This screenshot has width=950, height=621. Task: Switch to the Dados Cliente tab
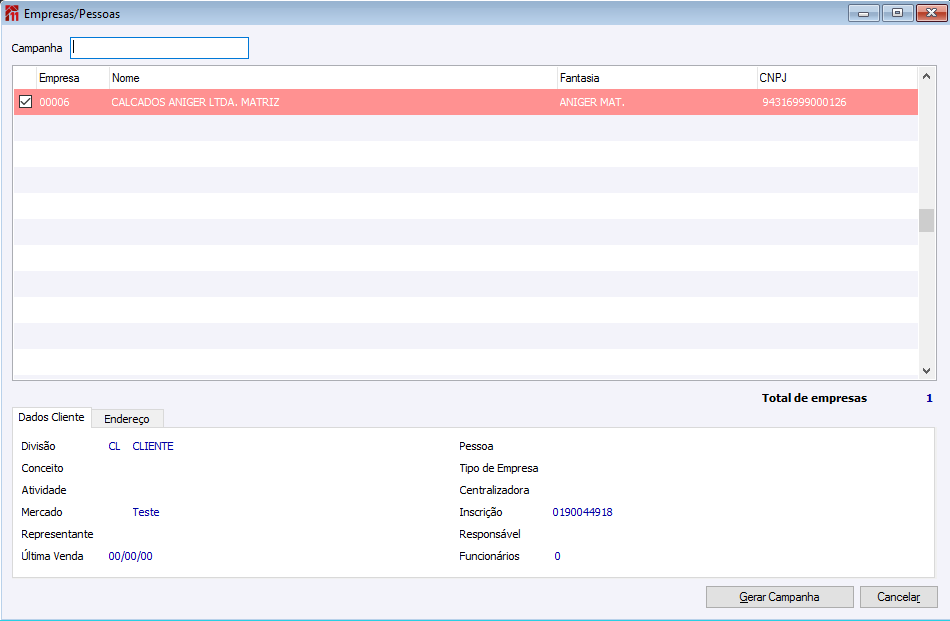pyautogui.click(x=51, y=417)
